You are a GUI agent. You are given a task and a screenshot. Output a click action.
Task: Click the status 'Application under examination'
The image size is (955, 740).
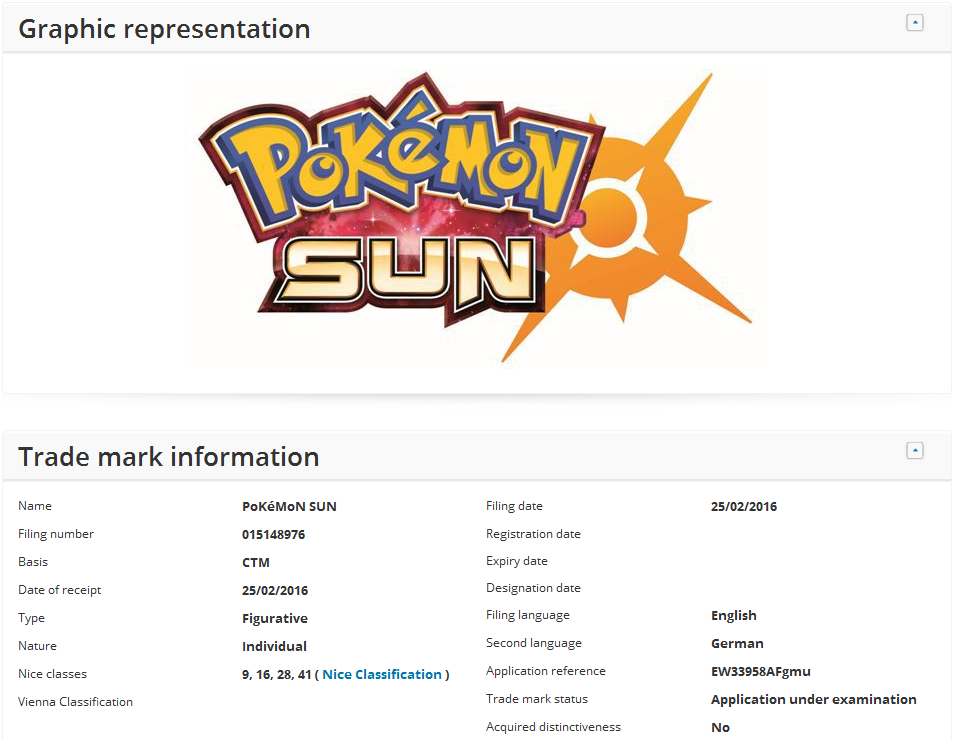814,699
